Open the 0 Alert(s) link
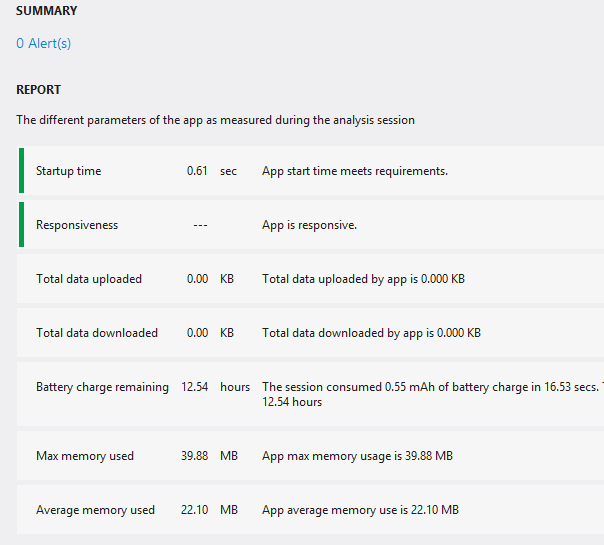Screen dimensions: 604x545 point(43,43)
